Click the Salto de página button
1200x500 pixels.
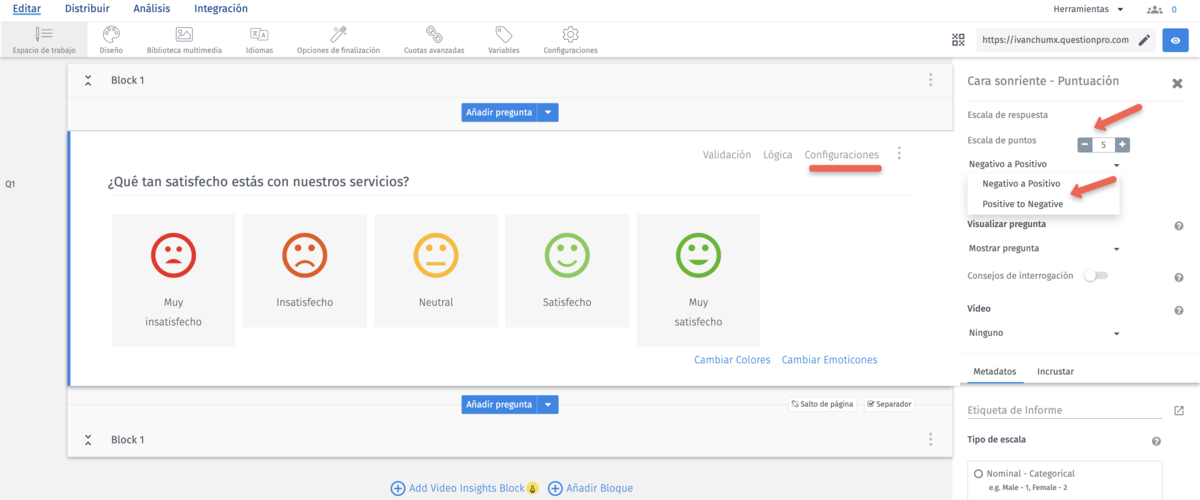(x=822, y=404)
